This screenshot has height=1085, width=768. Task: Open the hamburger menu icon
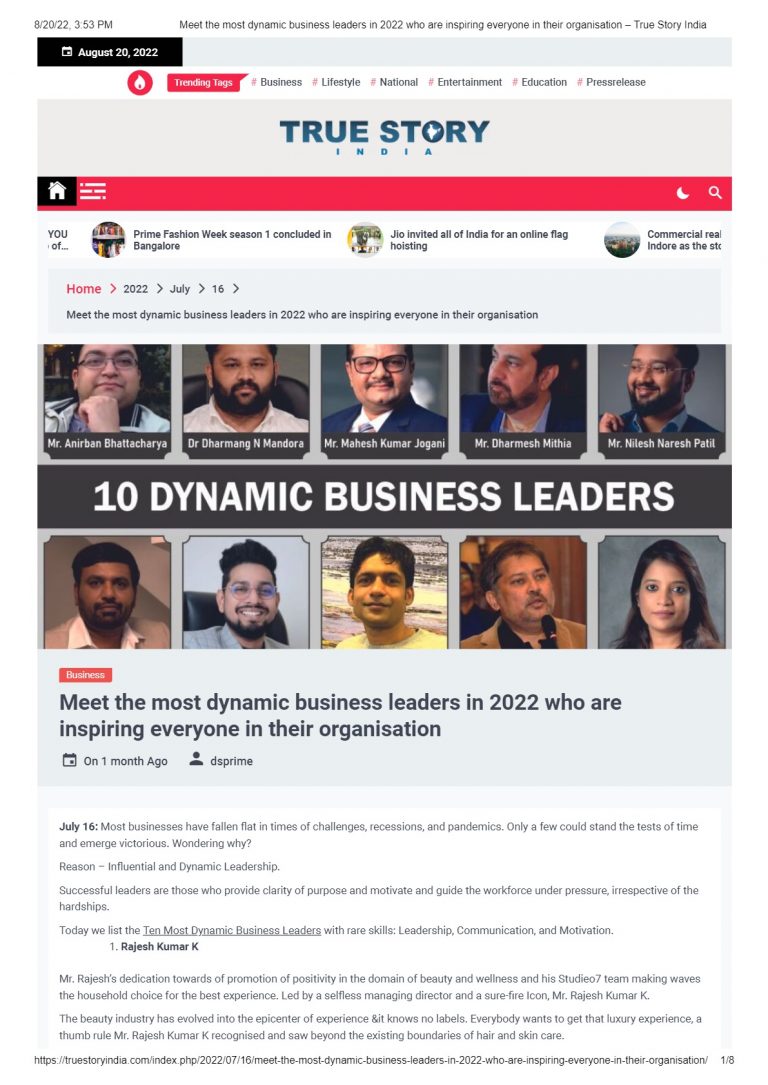(92, 191)
